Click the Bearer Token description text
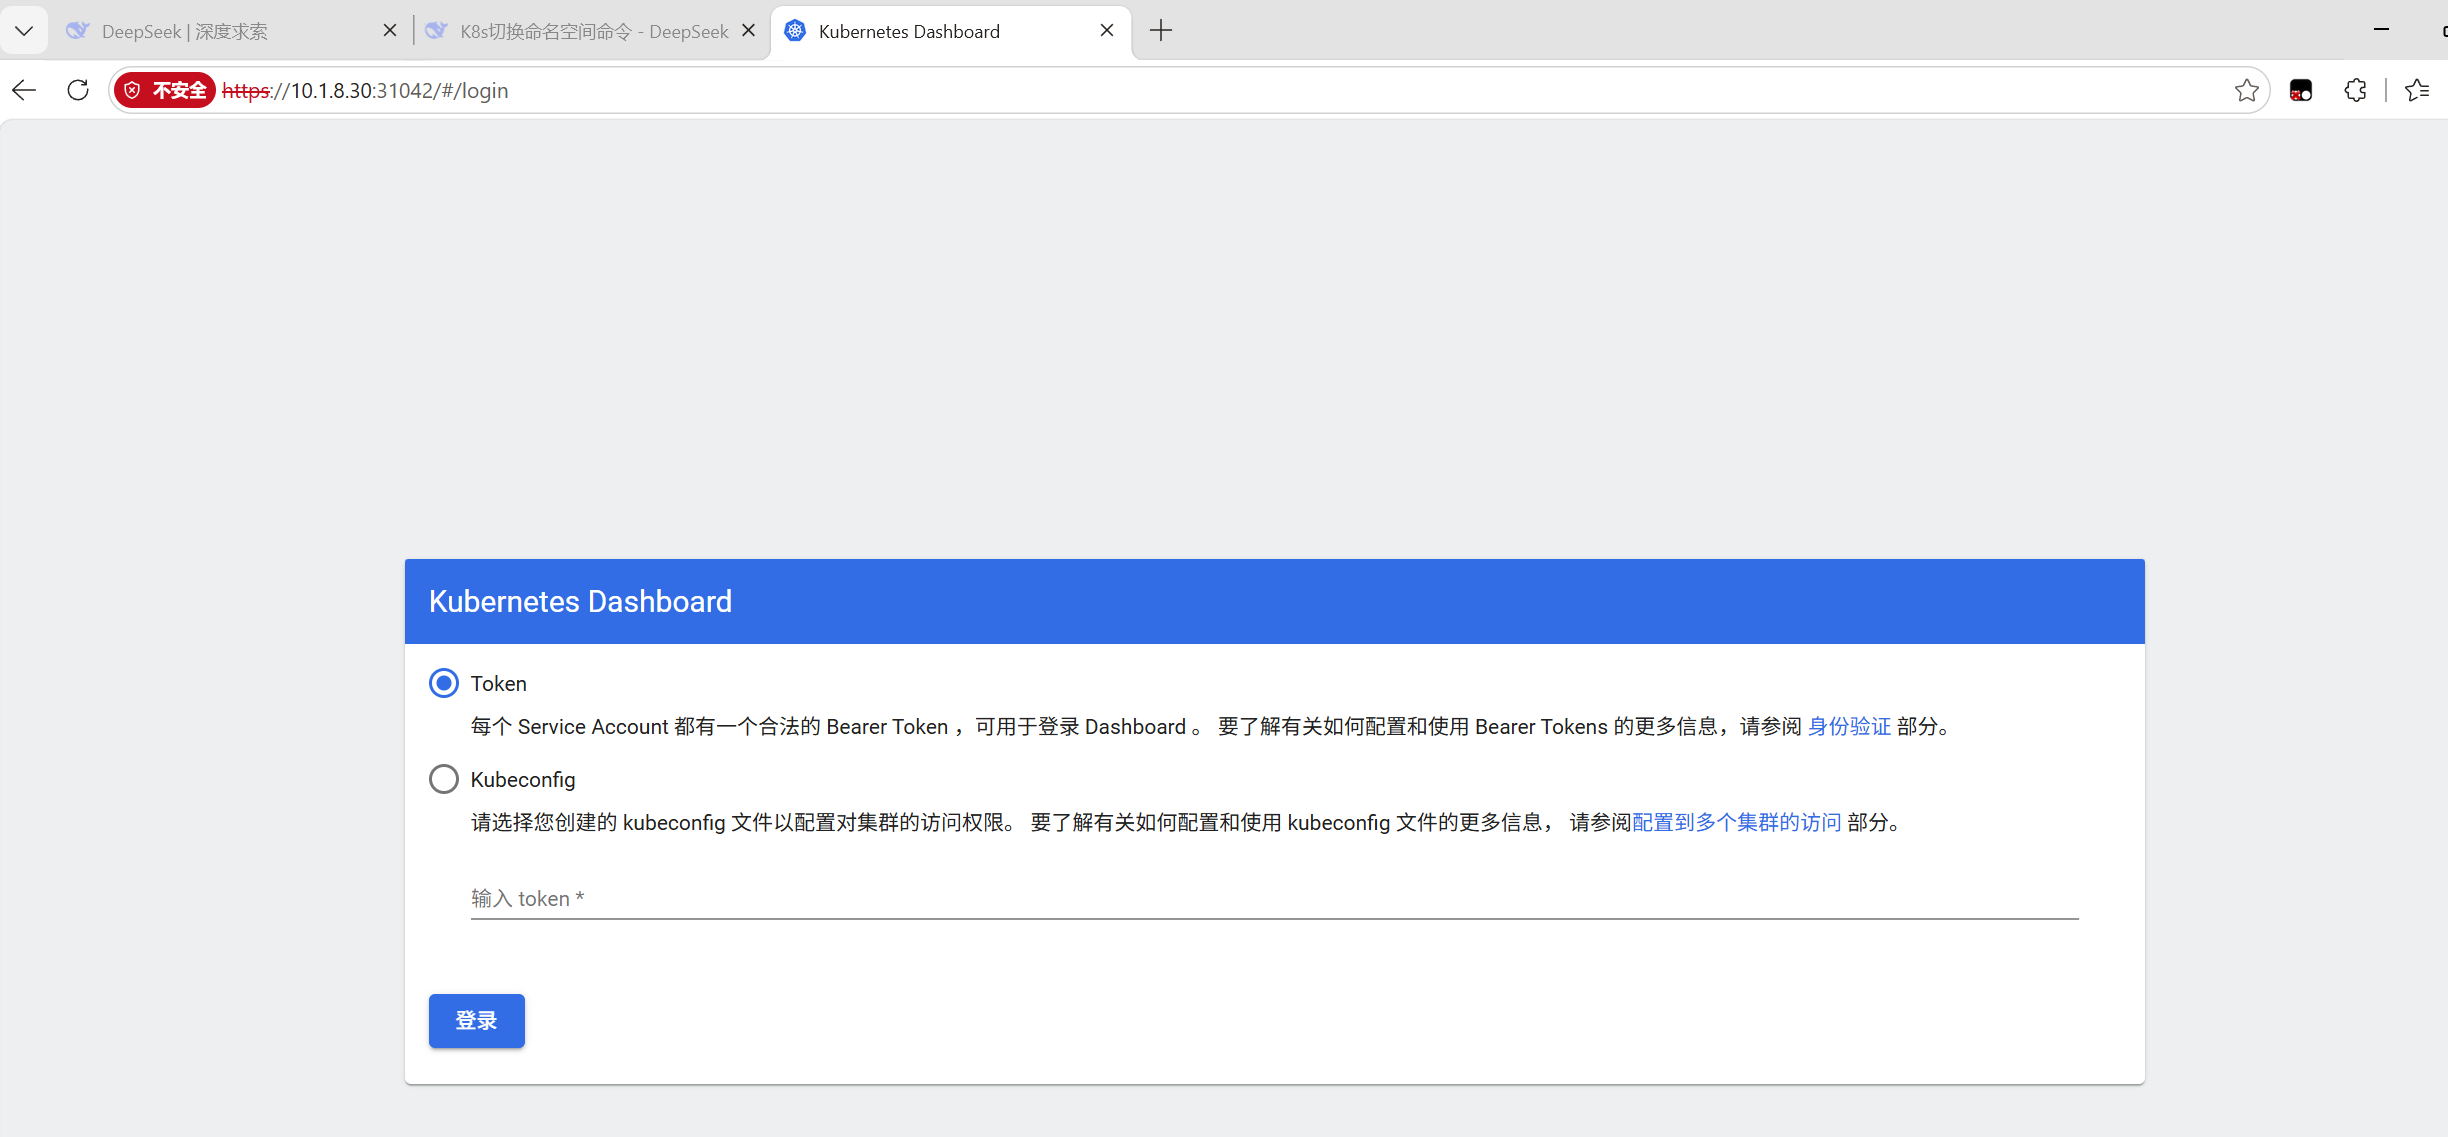 click(x=1210, y=726)
